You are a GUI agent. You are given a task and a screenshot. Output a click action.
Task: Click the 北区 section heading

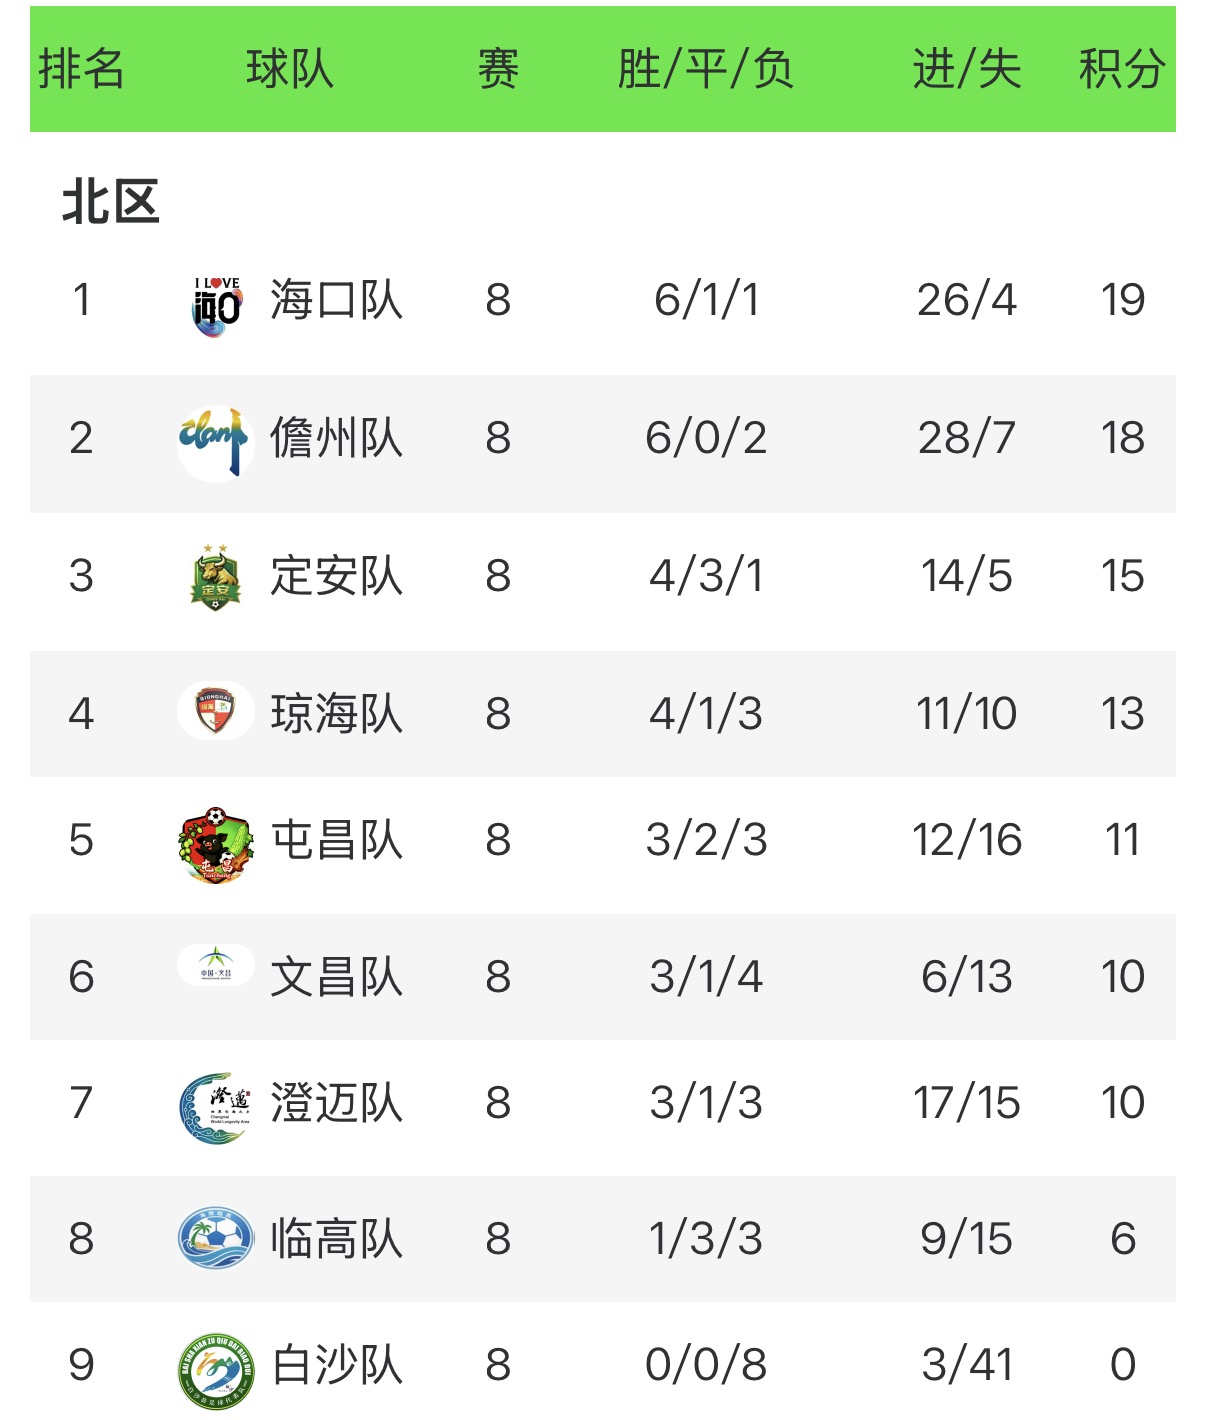click(x=111, y=202)
